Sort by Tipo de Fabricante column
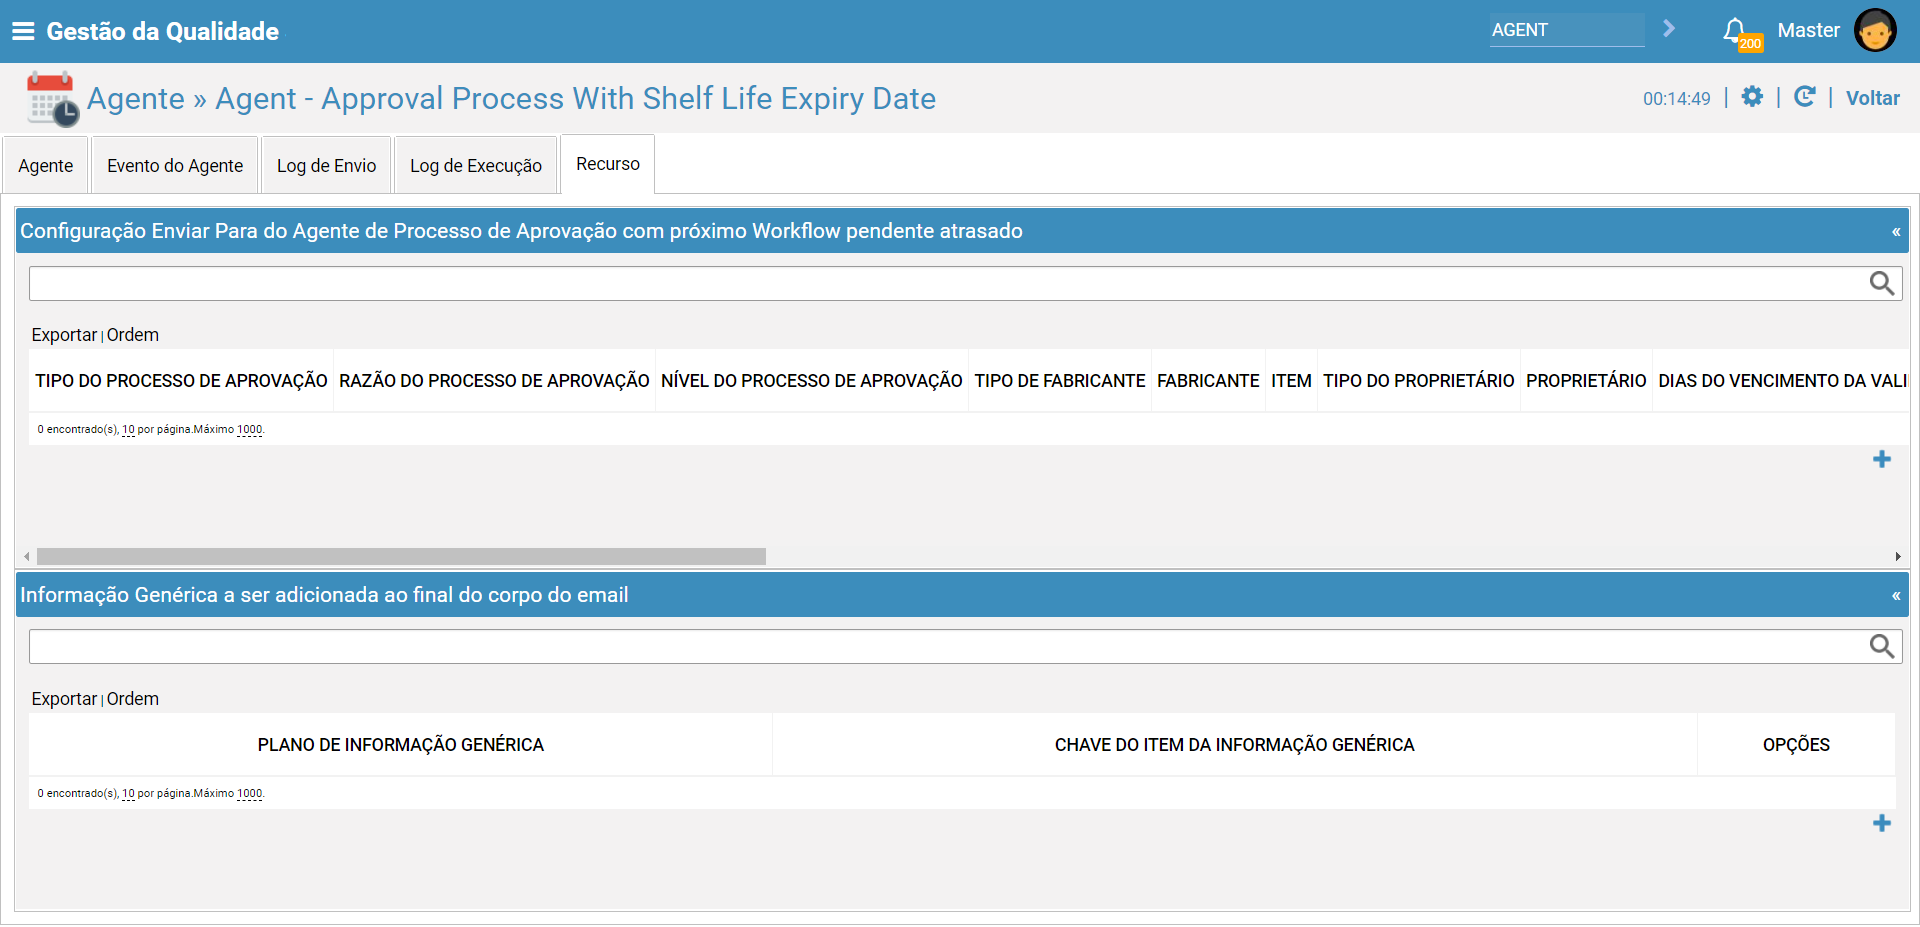 [x=1060, y=381]
